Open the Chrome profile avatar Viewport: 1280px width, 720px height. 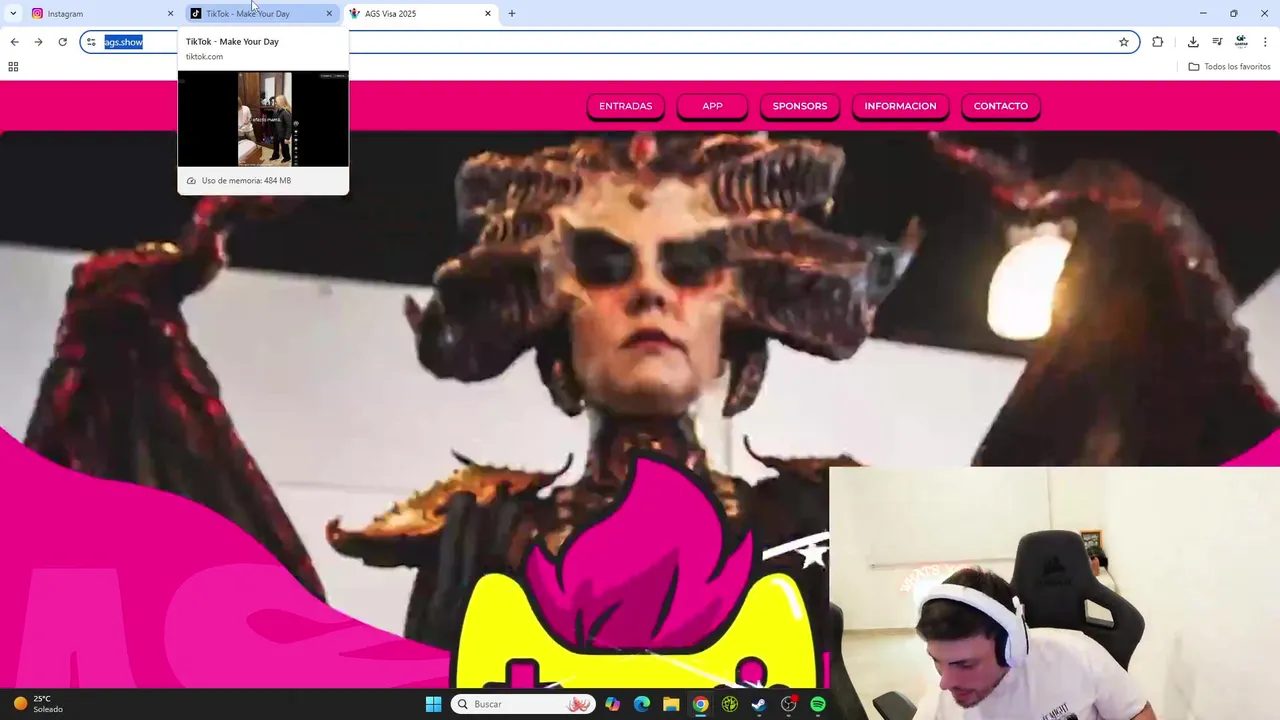click(1241, 42)
